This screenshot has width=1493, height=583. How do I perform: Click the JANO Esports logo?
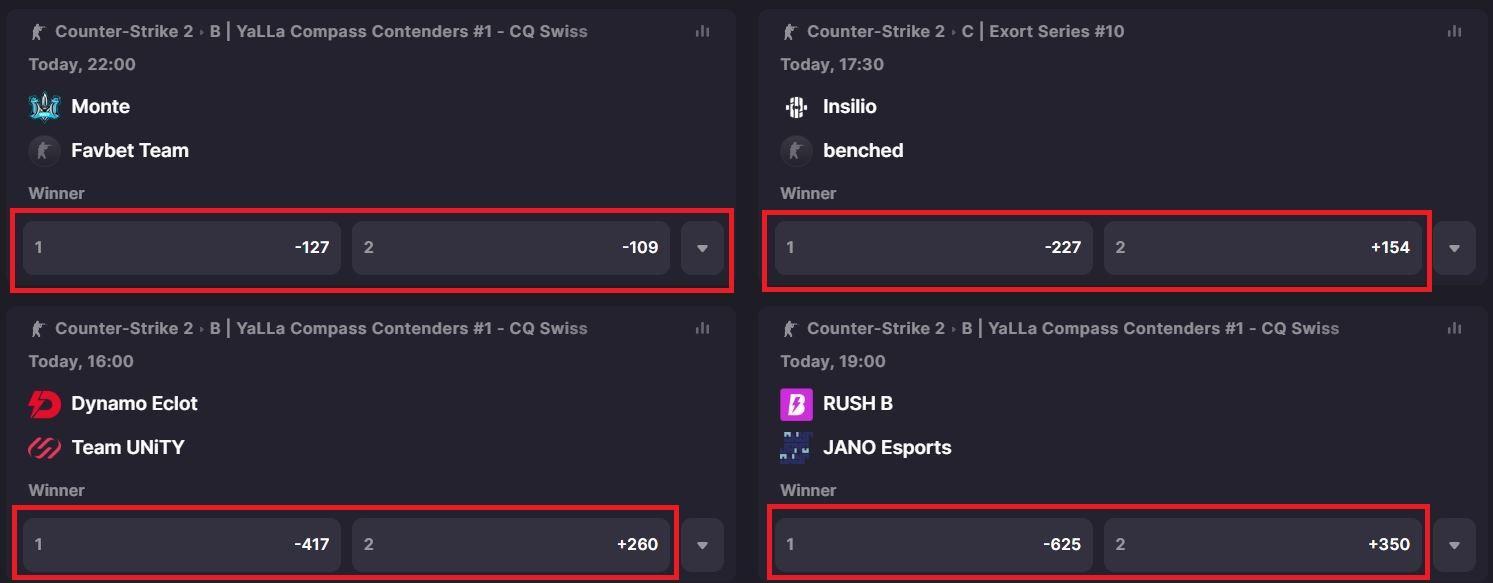pos(796,448)
